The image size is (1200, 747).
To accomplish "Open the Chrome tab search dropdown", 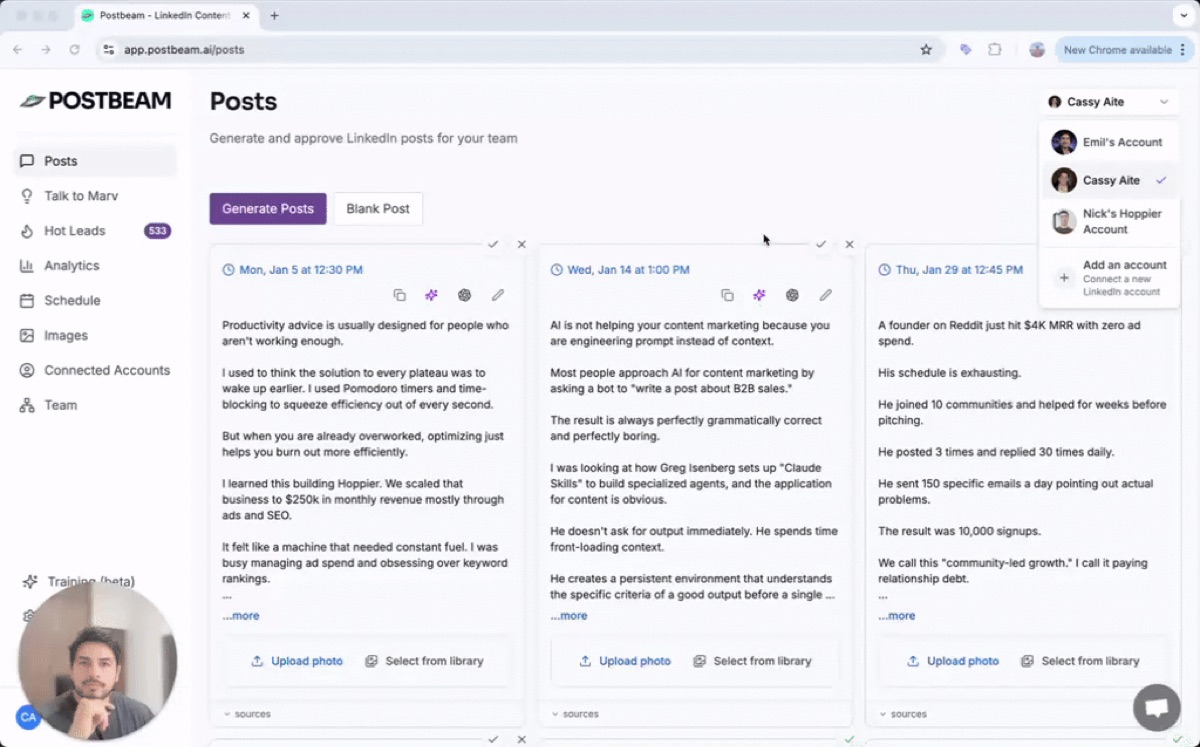I will pyautogui.click(x=1184, y=16).
